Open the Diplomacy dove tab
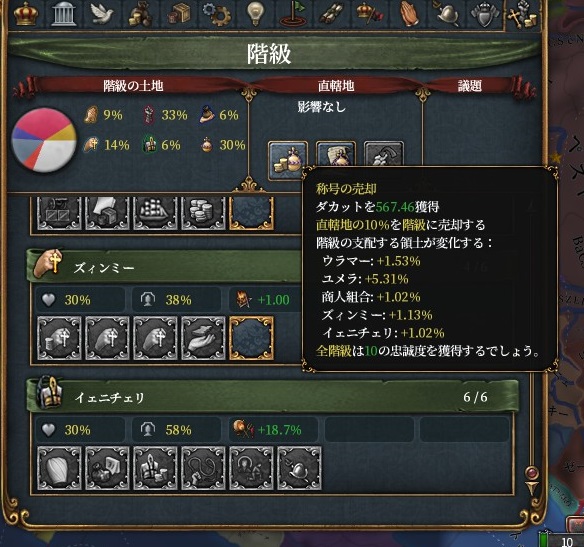This screenshot has height=547, width=584. pyautogui.click(x=102, y=14)
